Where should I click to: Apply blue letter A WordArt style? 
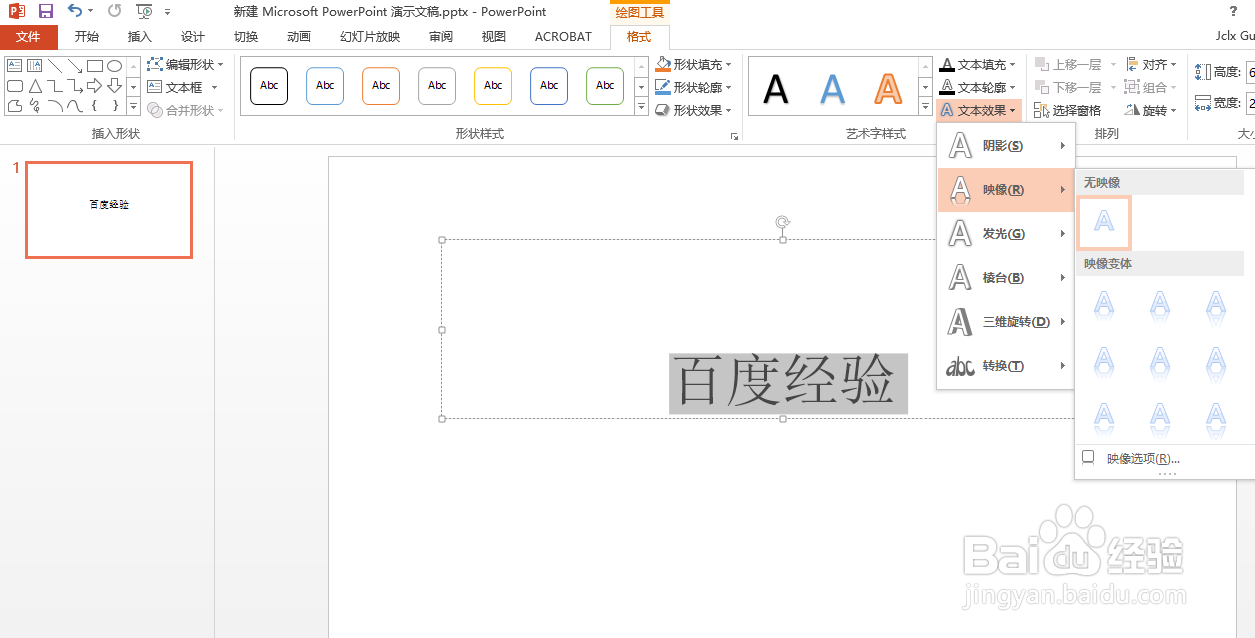[832, 89]
